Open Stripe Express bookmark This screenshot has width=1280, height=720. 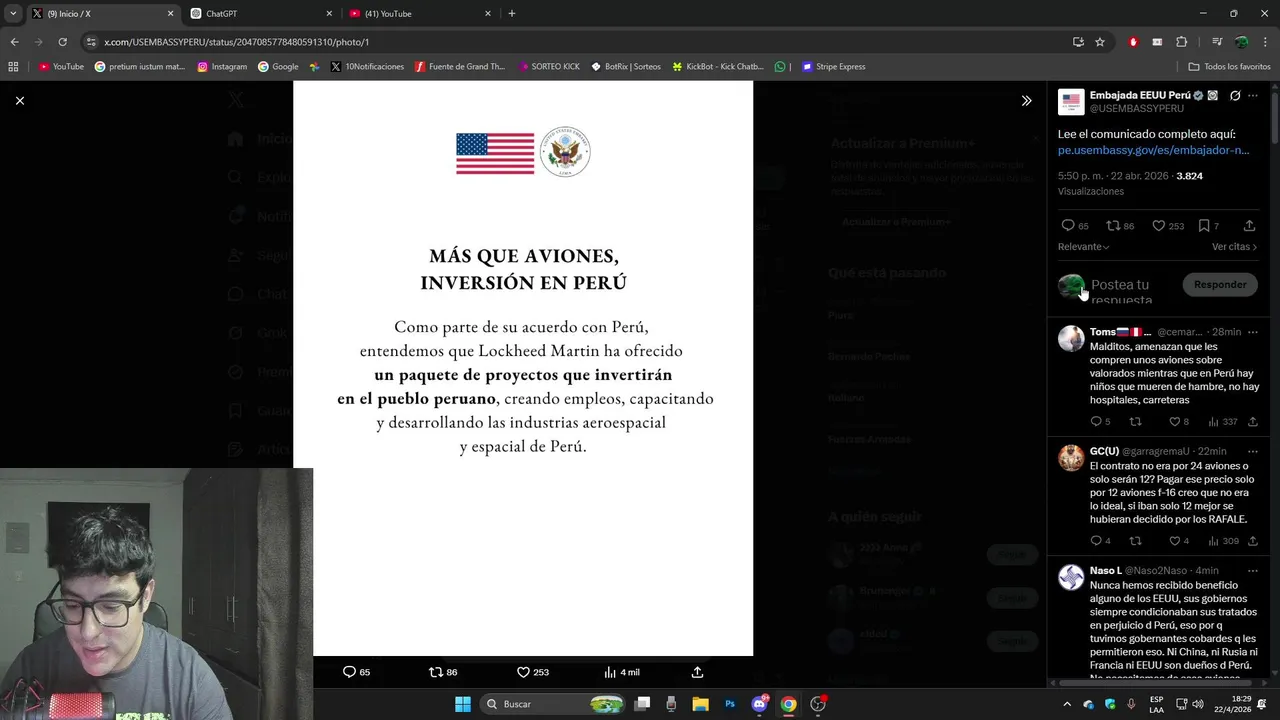tap(833, 67)
